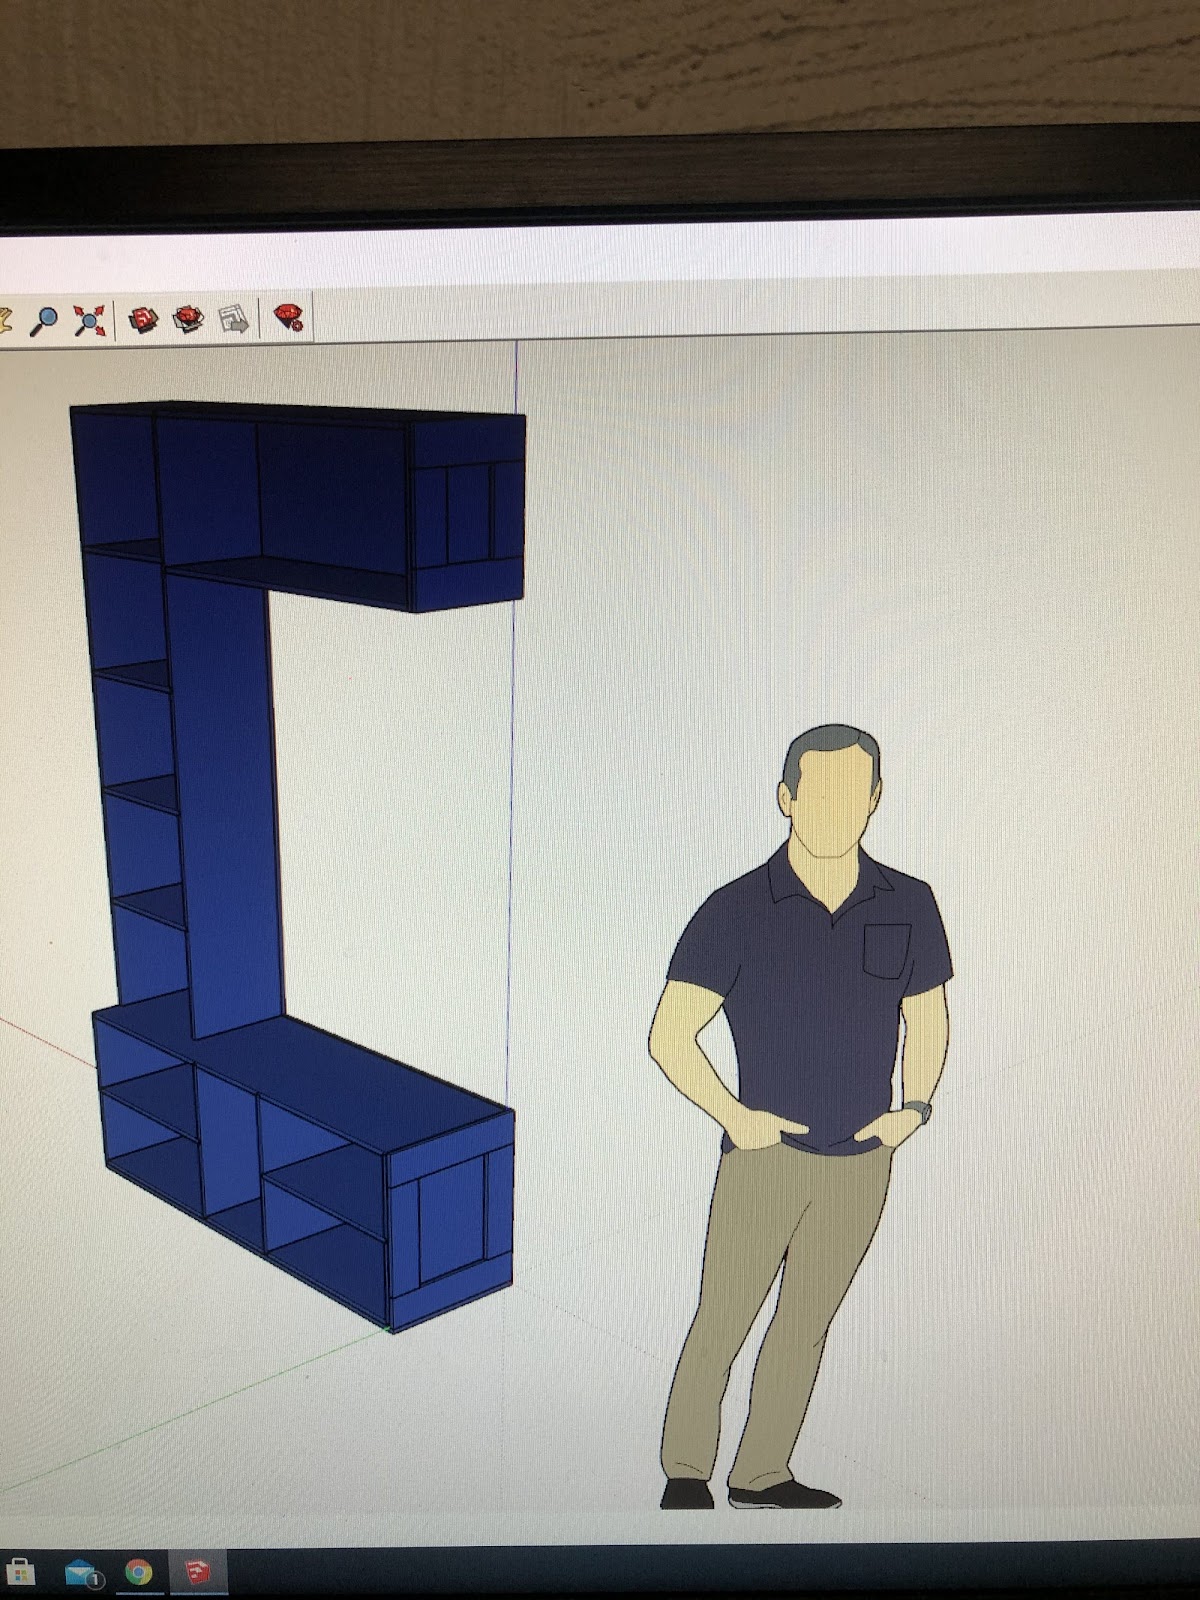1200x1600 pixels.
Task: Click the Send to LayOut icon
Action: 234,320
